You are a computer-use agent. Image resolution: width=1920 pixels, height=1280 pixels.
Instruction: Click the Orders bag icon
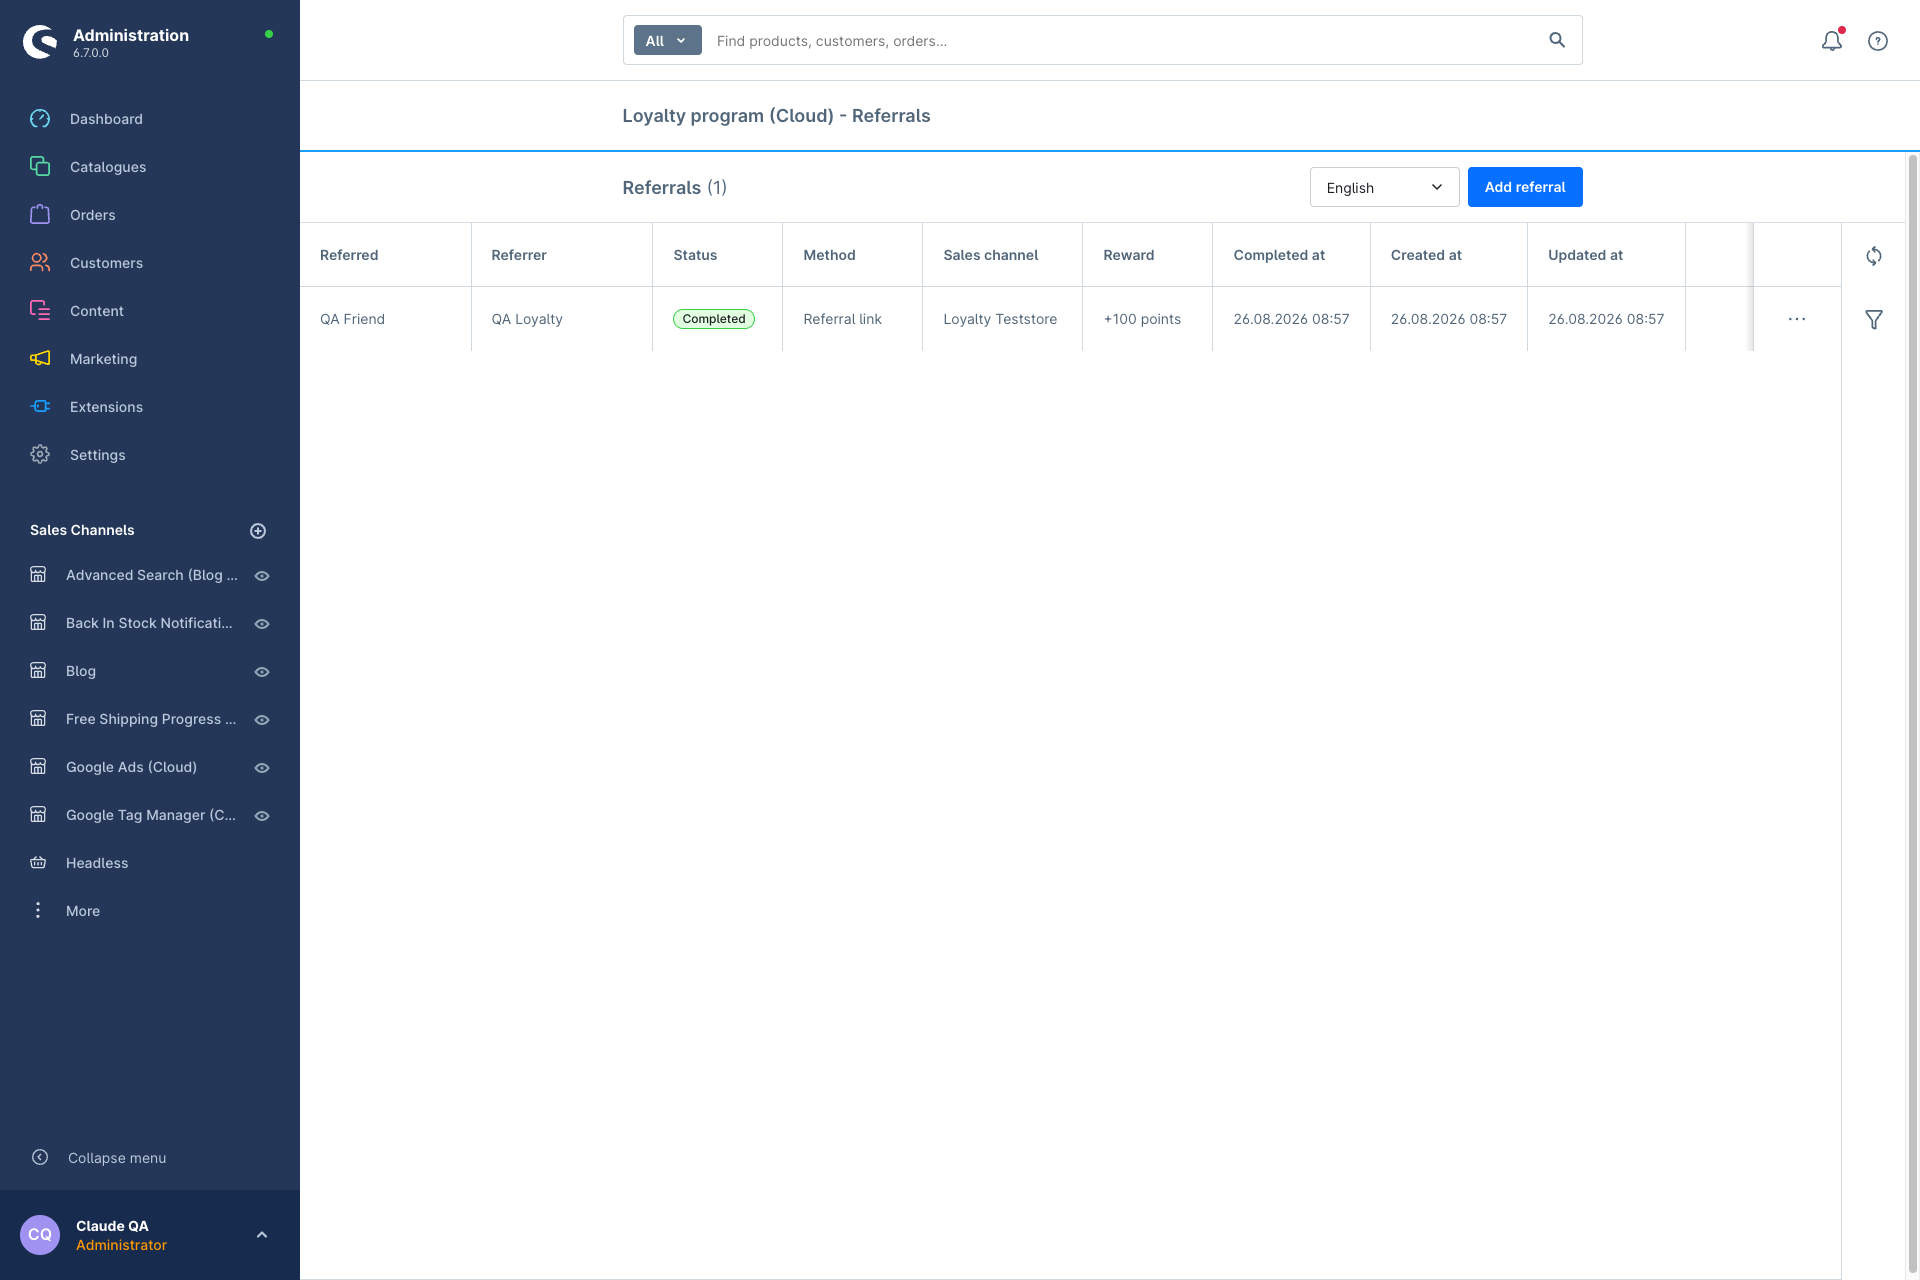40,215
